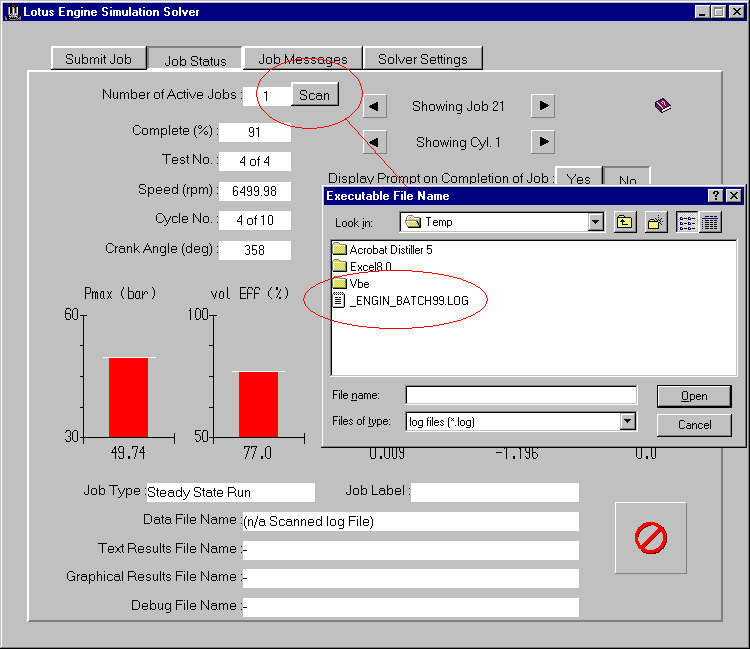Show previous job with left arrow
Image resolution: width=750 pixels, height=649 pixels.
click(375, 106)
